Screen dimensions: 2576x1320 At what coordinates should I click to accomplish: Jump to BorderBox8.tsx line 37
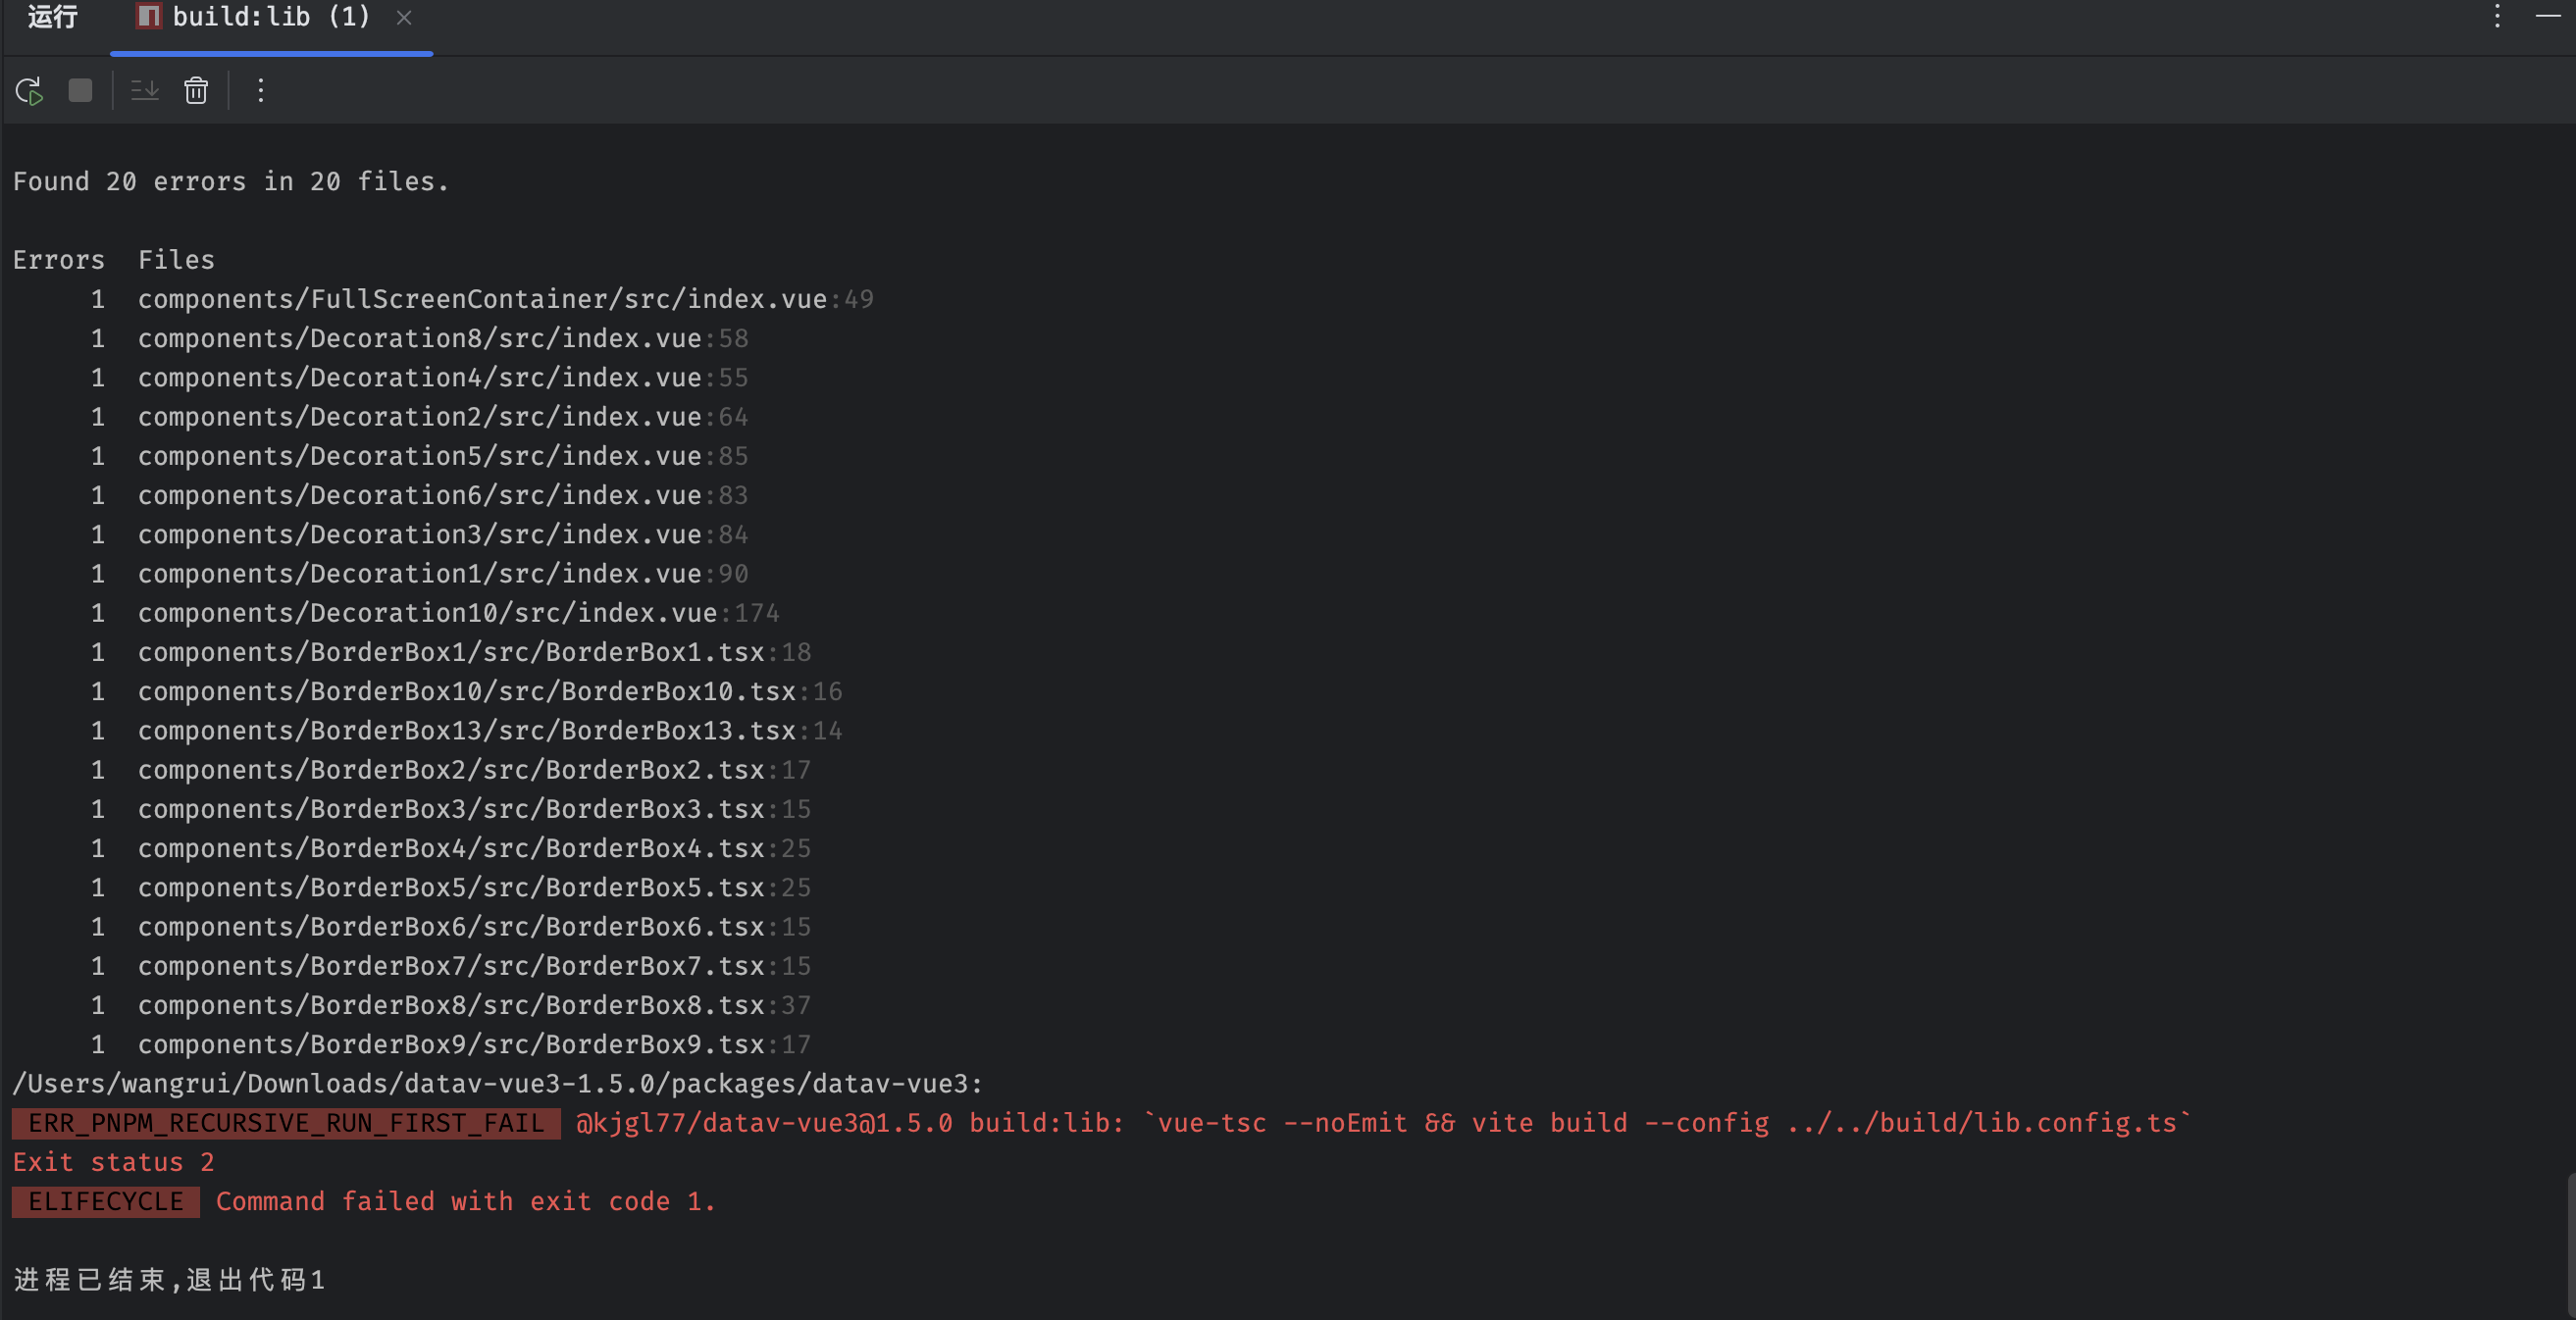pyautogui.click(x=449, y=1004)
